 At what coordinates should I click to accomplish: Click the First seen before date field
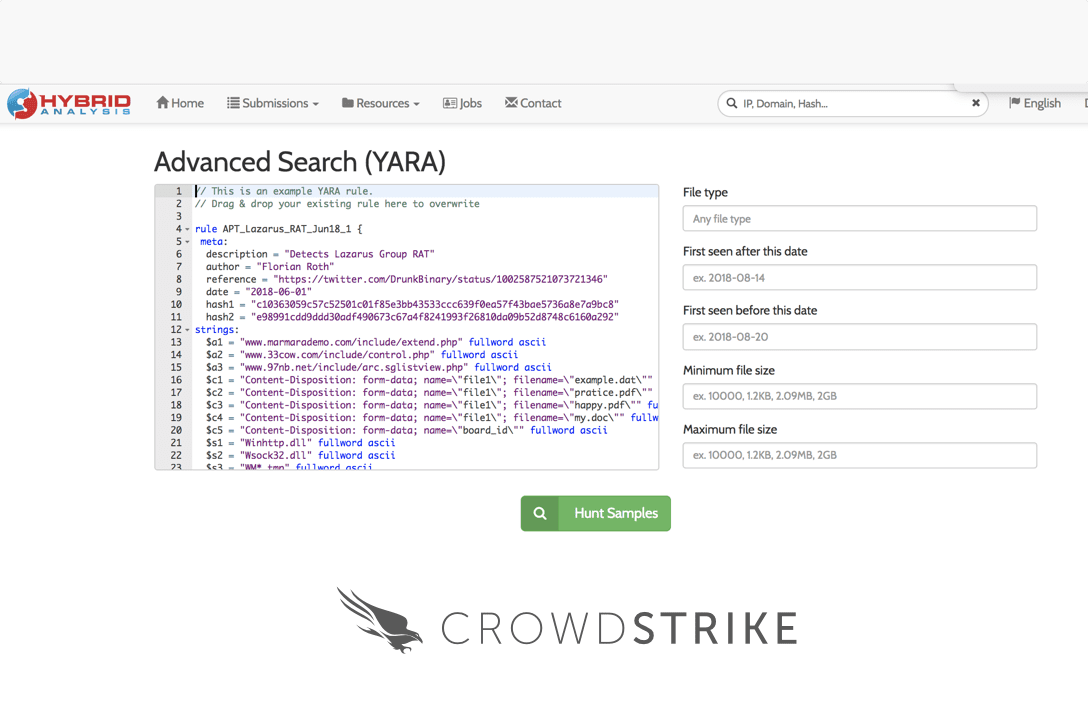pos(859,337)
